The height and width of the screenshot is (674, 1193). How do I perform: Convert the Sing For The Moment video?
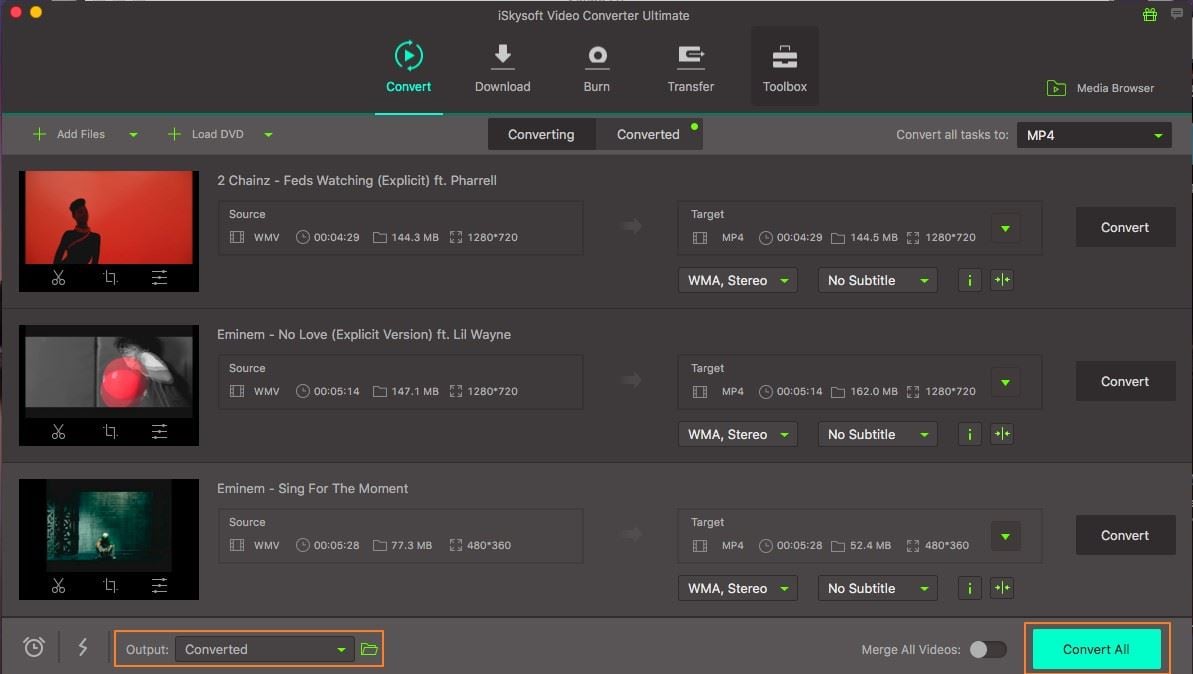click(x=1125, y=536)
